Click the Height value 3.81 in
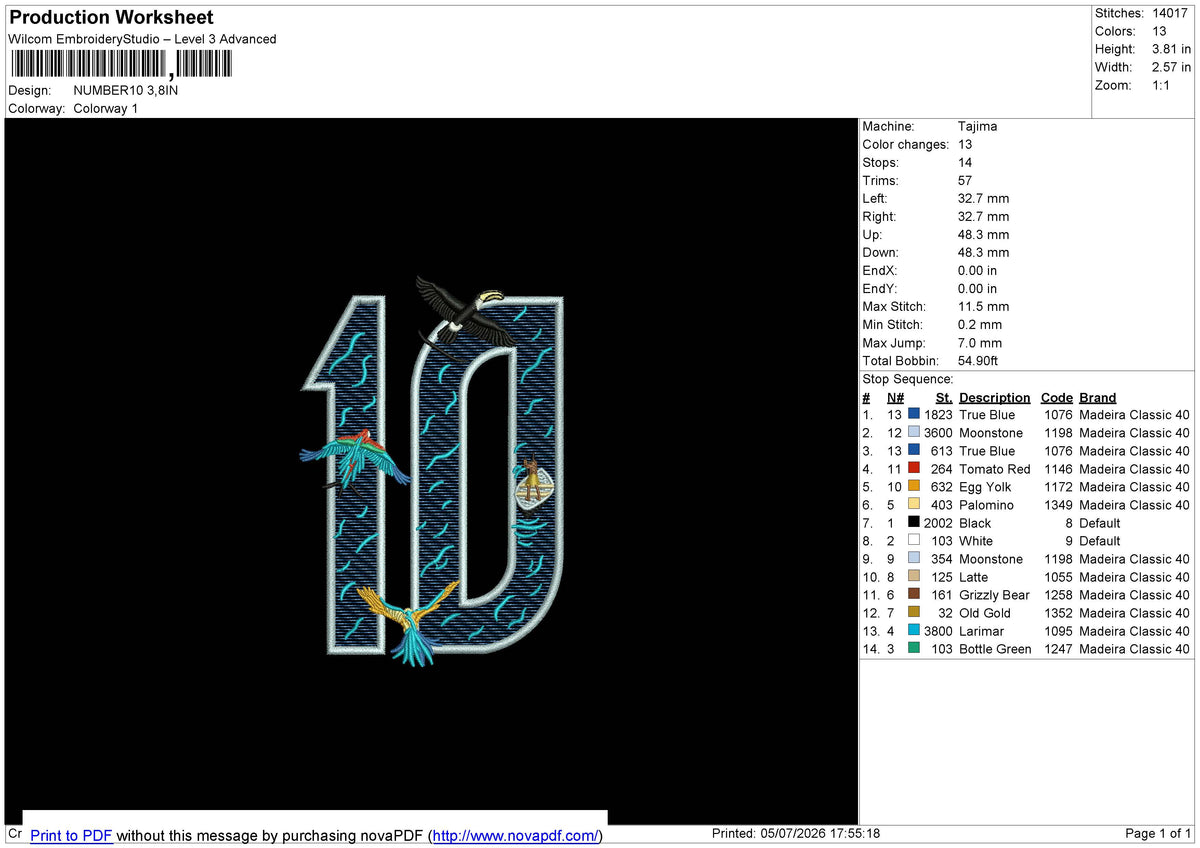The width and height of the screenshot is (1200, 848). 1172,49
